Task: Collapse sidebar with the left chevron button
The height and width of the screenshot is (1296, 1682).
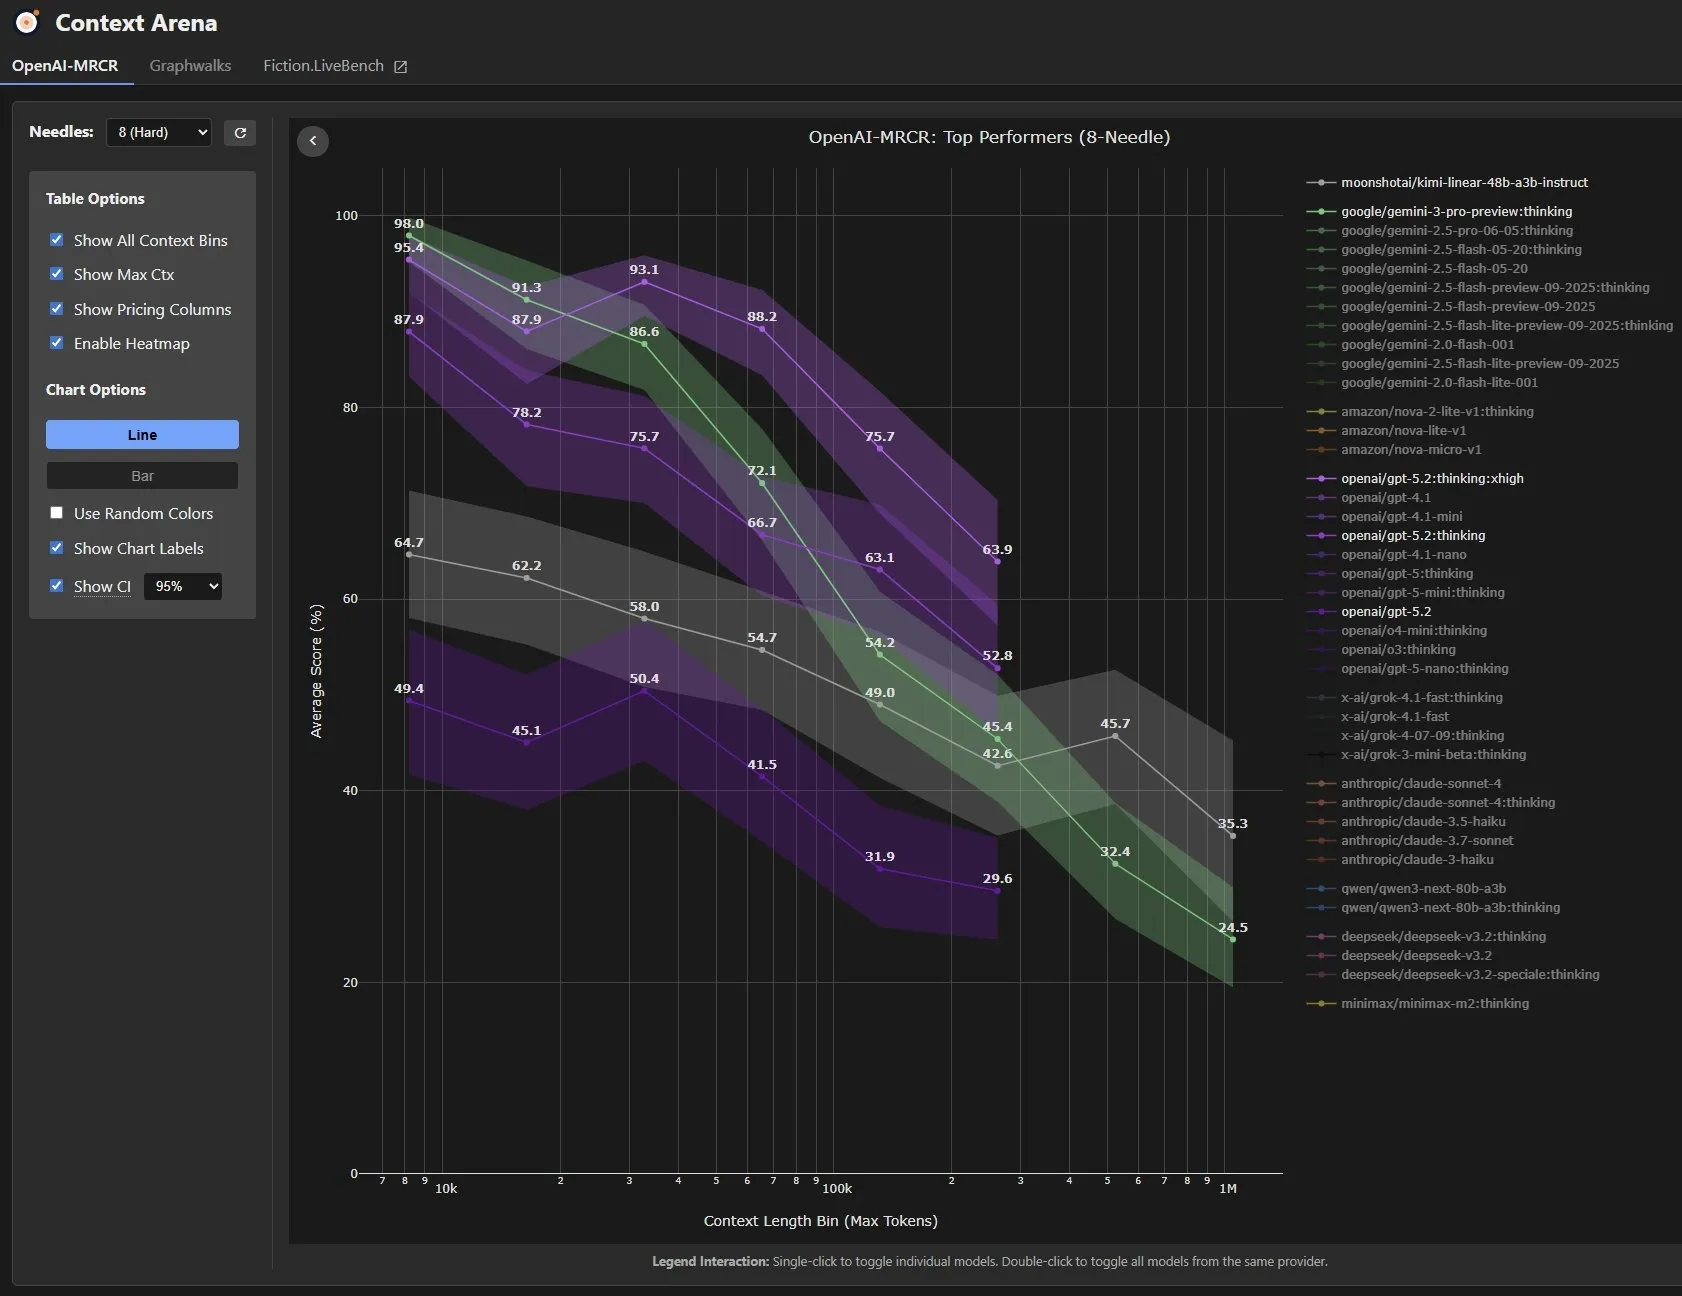Action: tap(313, 141)
